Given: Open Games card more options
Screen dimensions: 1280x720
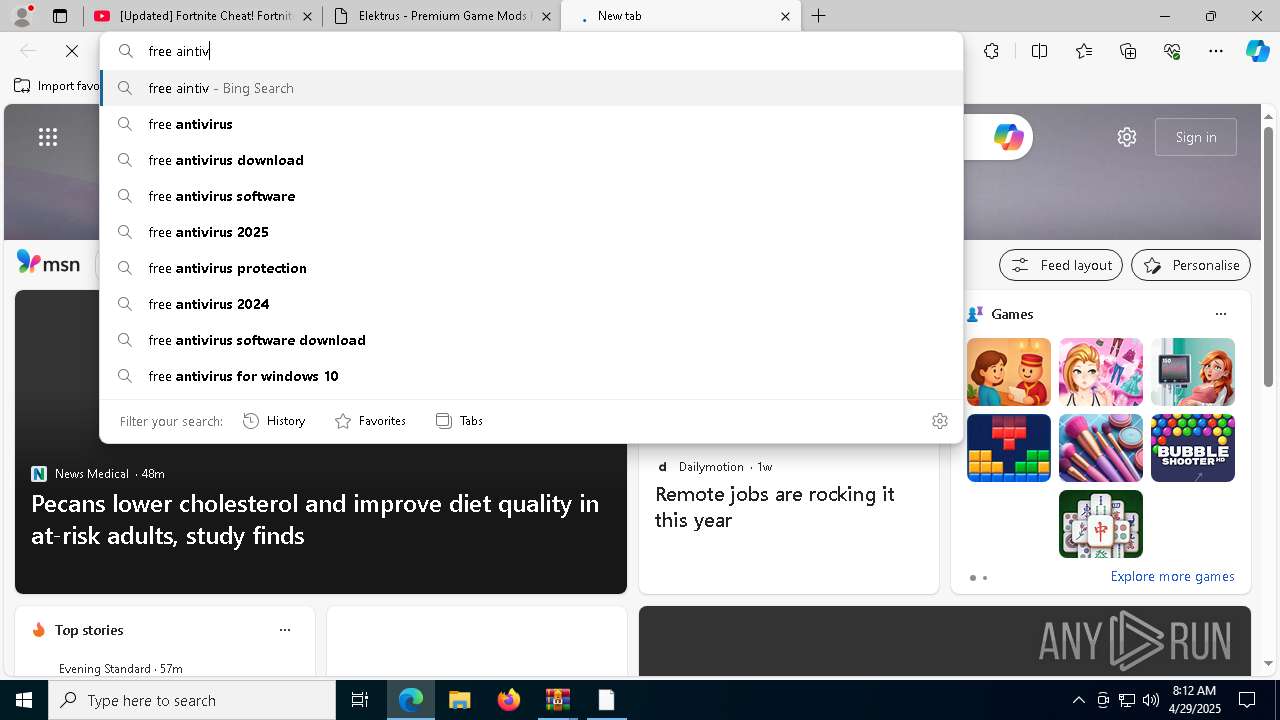Looking at the screenshot, I should [1221, 314].
